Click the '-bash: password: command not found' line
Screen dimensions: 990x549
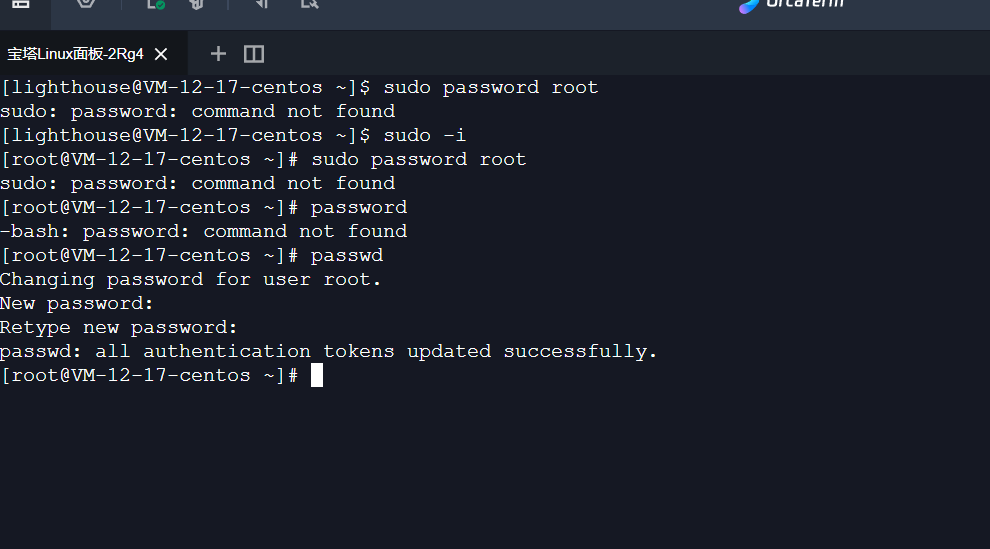203,232
